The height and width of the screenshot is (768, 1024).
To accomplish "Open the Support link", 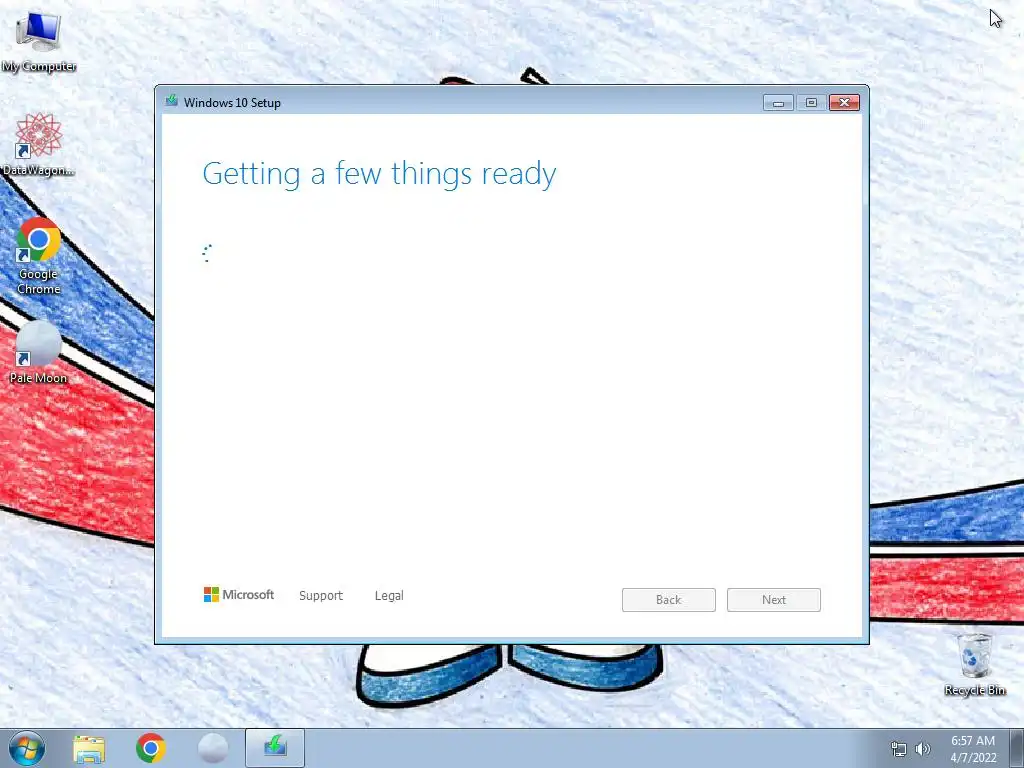I will tap(321, 596).
